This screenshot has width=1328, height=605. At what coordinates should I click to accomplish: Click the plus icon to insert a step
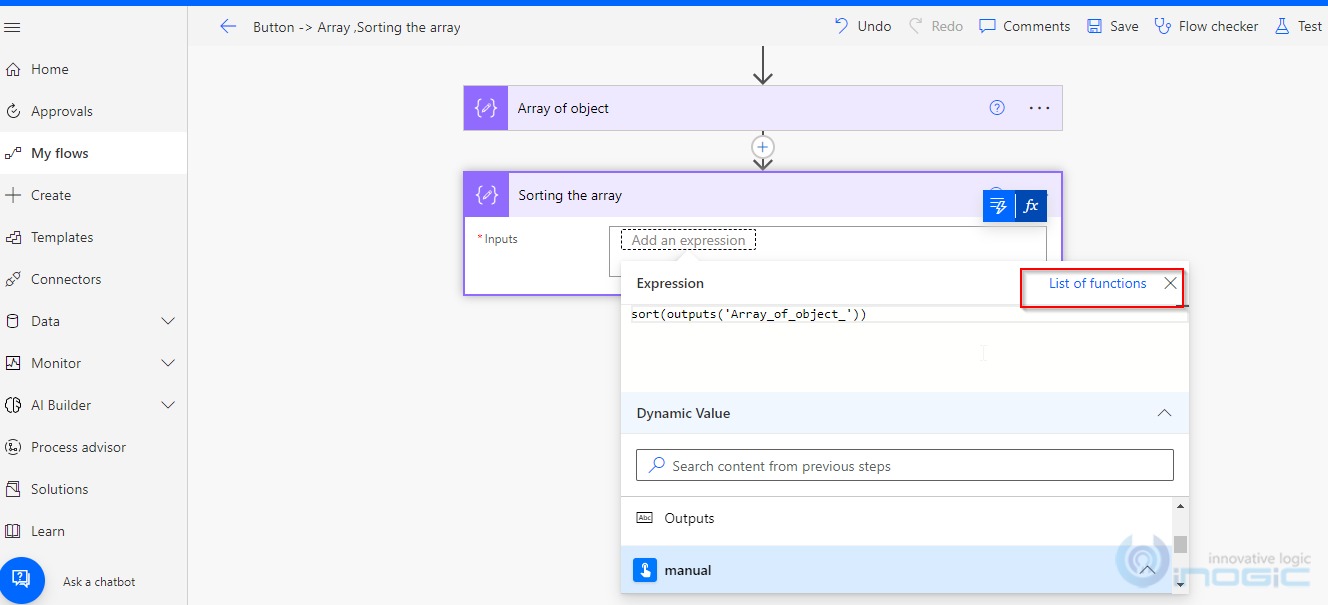762,146
